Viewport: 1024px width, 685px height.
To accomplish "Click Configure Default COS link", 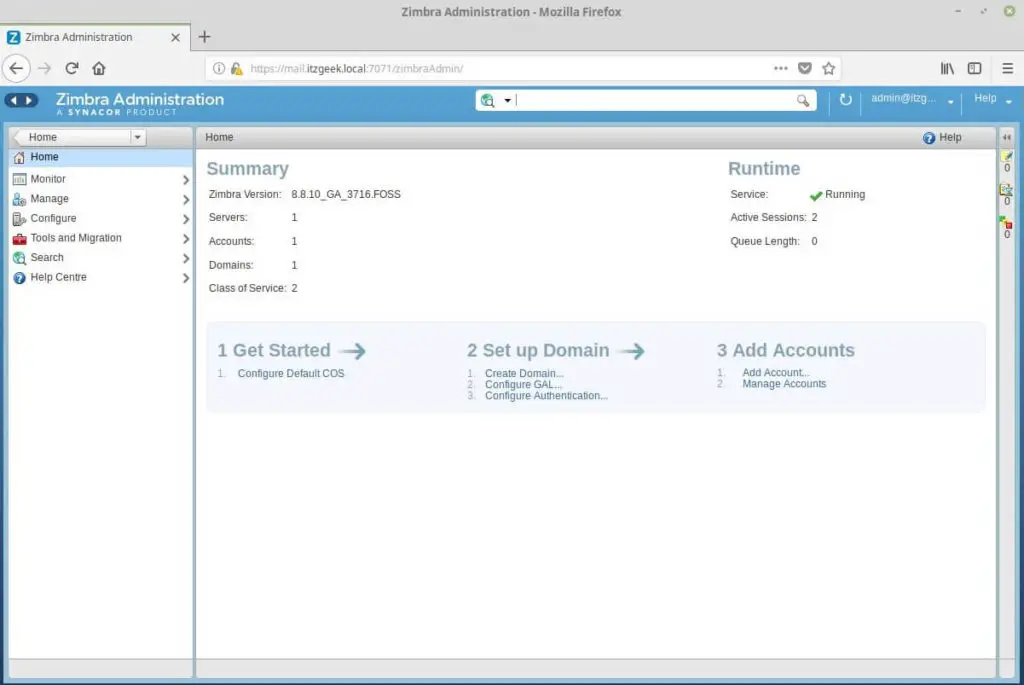I will point(291,374).
